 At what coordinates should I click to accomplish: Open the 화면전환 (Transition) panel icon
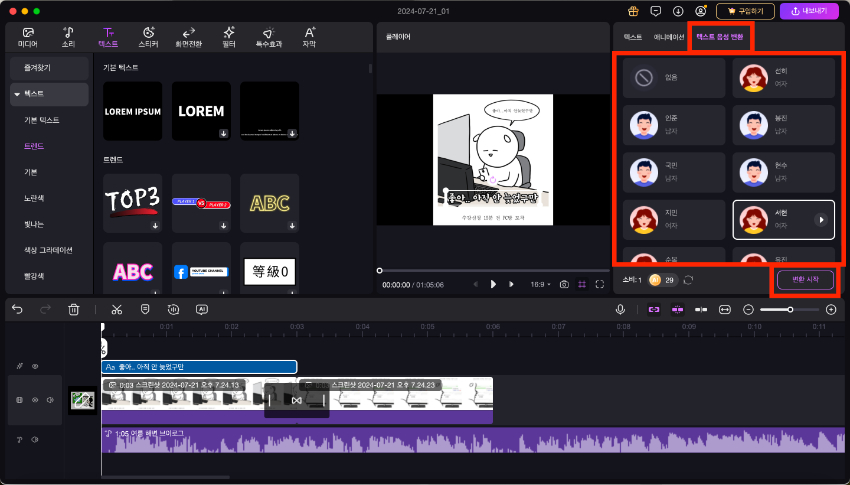pos(189,37)
